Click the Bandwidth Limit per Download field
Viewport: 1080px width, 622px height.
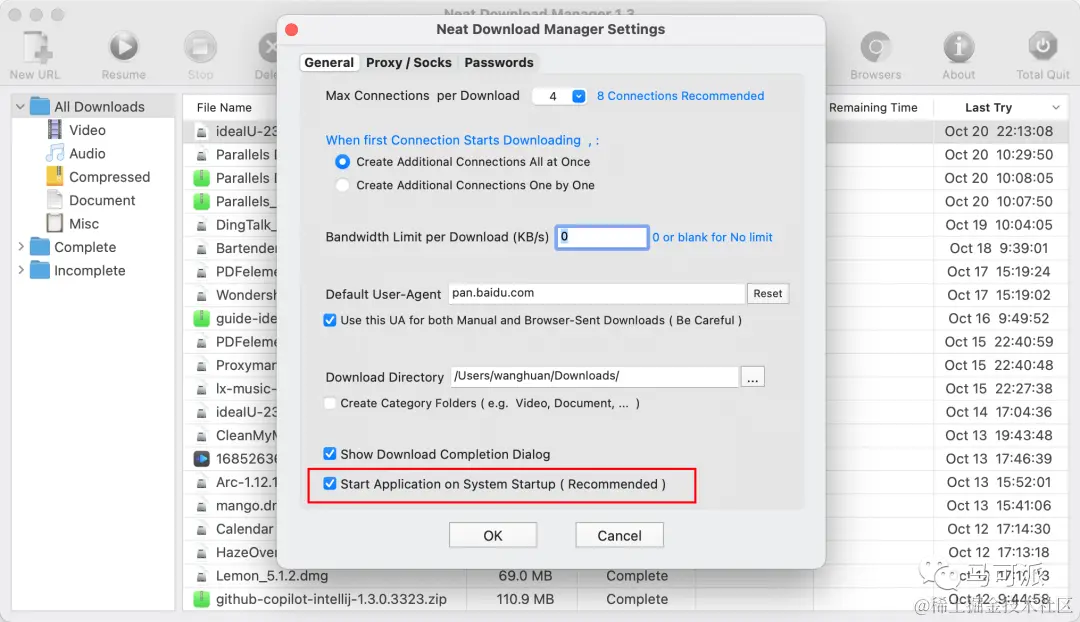click(602, 237)
